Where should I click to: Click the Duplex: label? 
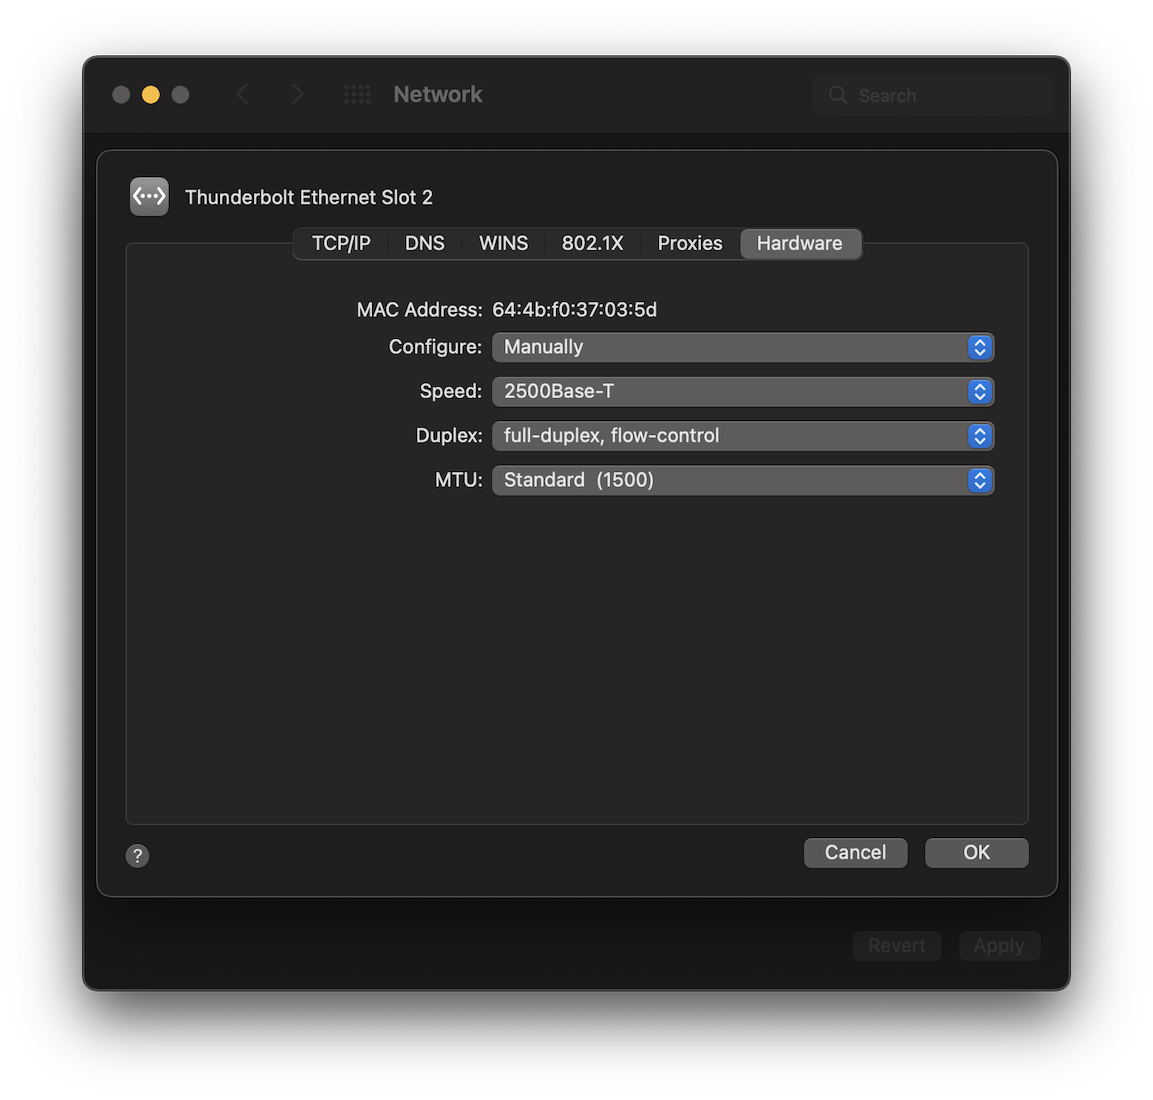tap(449, 435)
